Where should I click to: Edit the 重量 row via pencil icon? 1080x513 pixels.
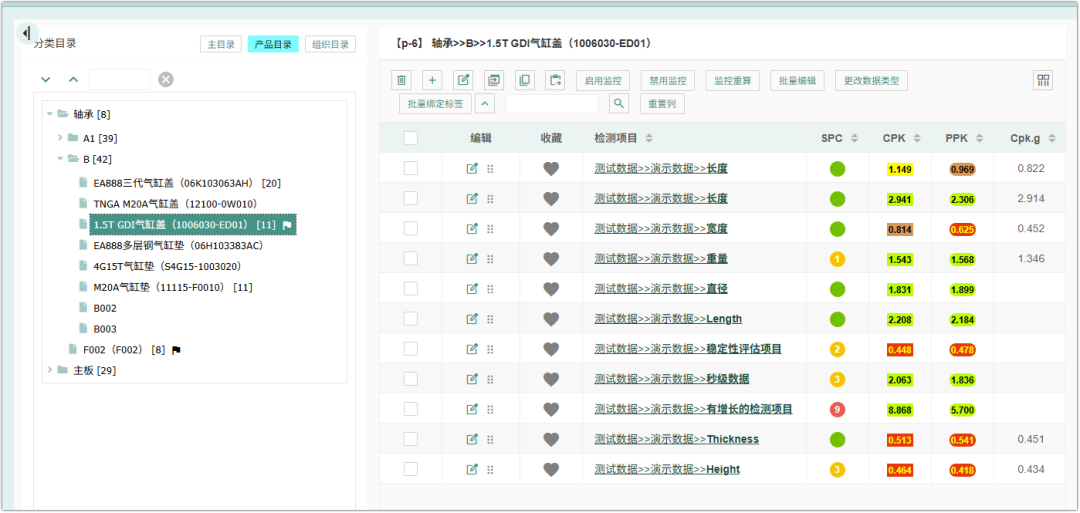pyautogui.click(x=472, y=259)
